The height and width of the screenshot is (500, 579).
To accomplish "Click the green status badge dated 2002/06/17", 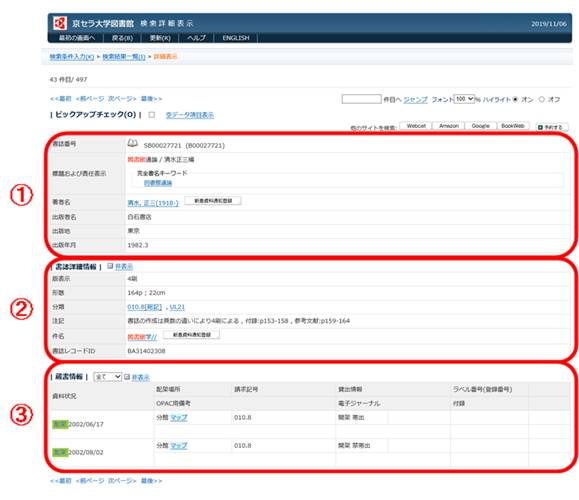I will (60, 424).
